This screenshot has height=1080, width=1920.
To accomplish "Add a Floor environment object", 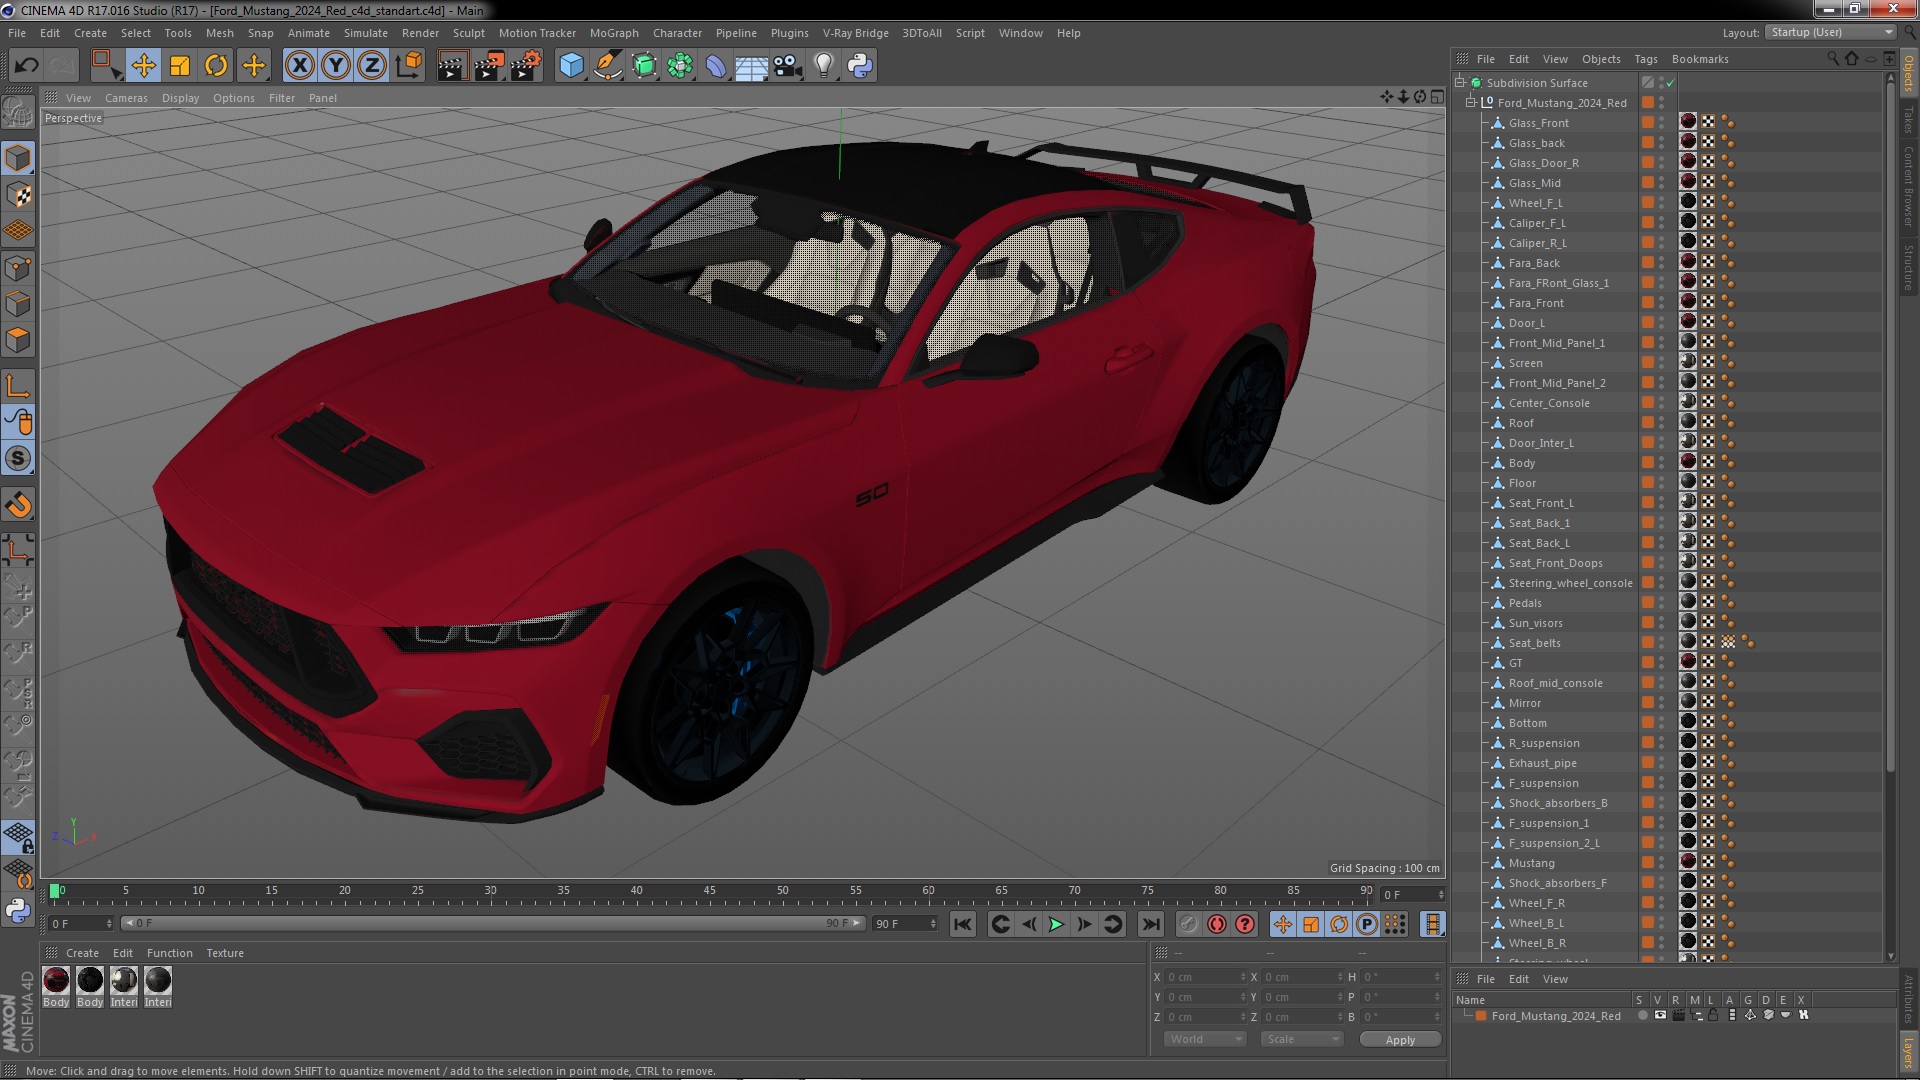I will 752,66.
